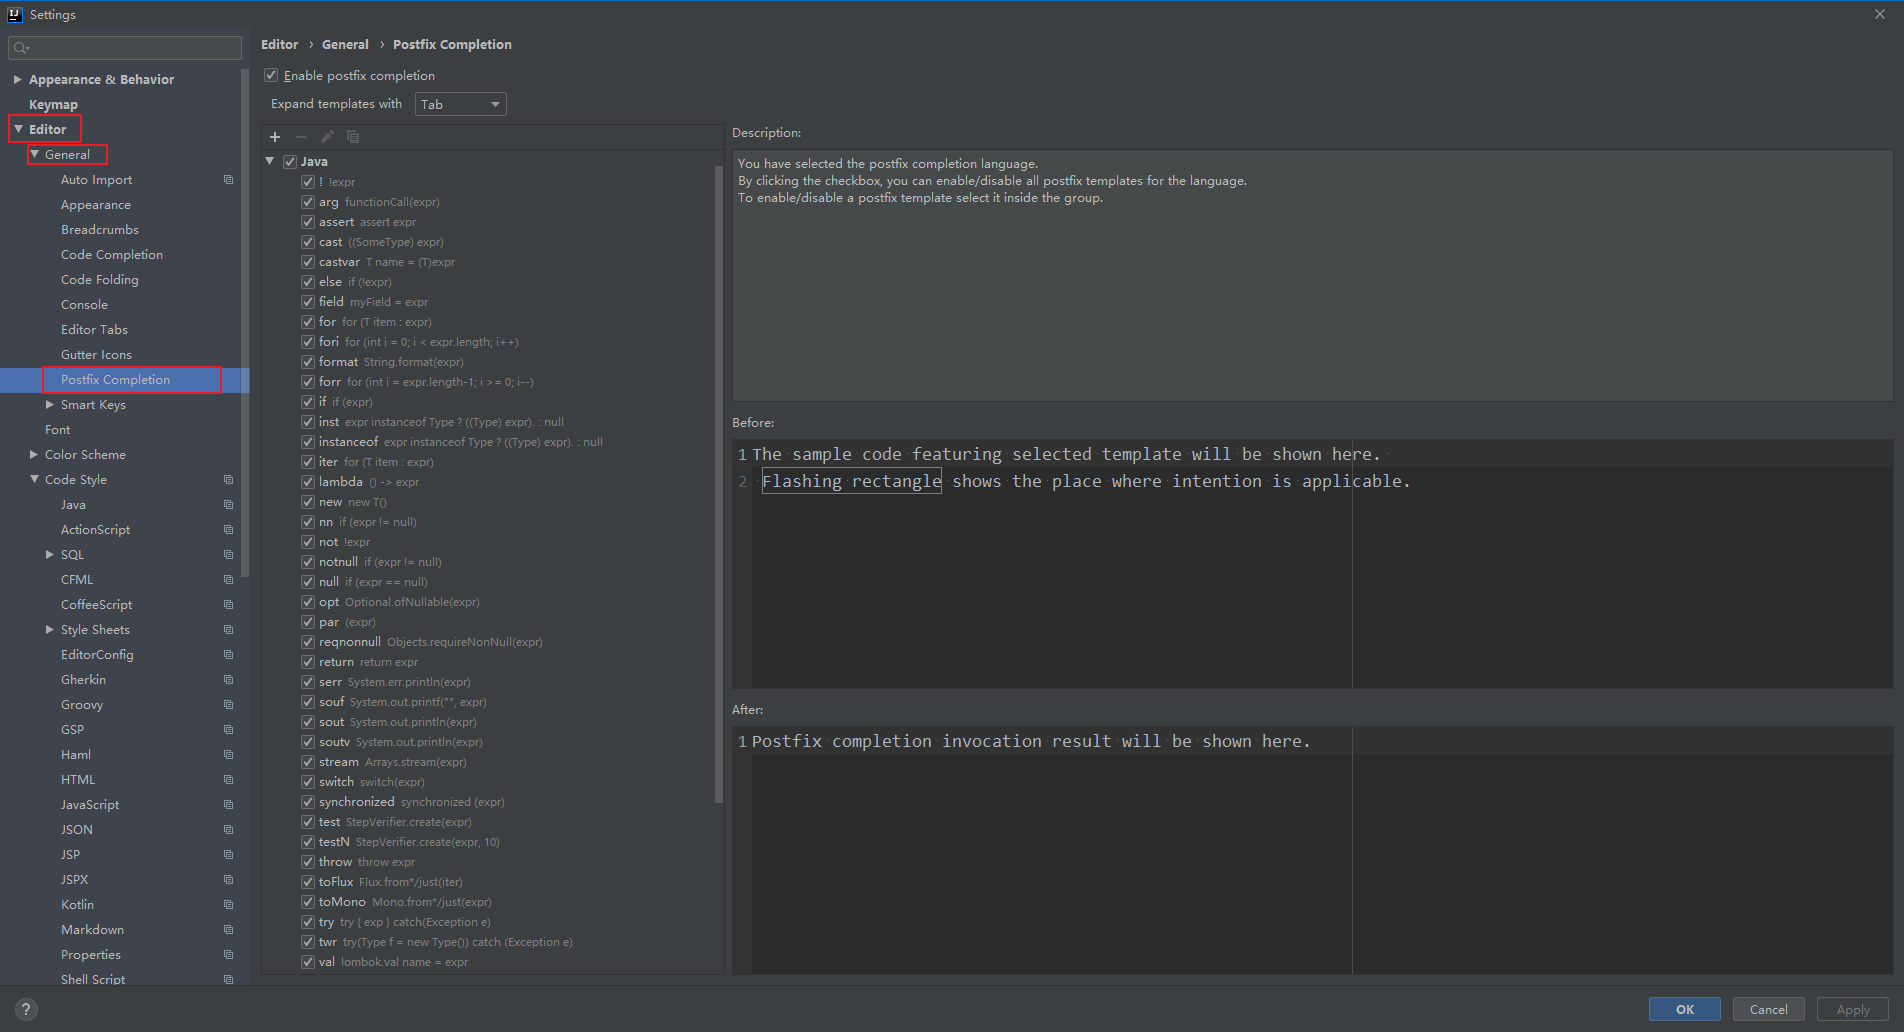This screenshot has width=1904, height=1032.
Task: Select Code Completion in the sidebar
Action: [111, 254]
